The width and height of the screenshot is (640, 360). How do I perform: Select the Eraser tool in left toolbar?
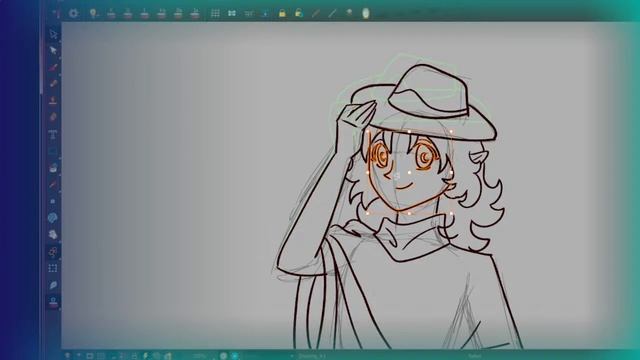pos(53,117)
